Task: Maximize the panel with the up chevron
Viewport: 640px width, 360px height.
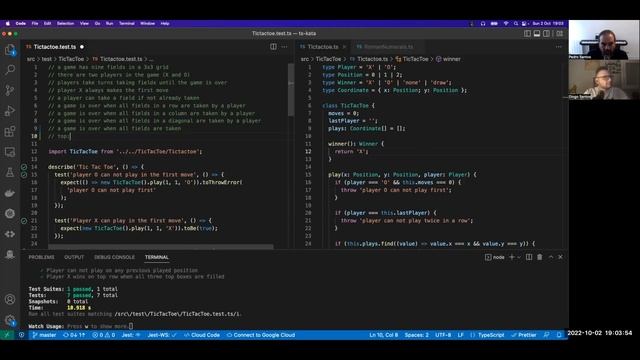Action: [551, 257]
